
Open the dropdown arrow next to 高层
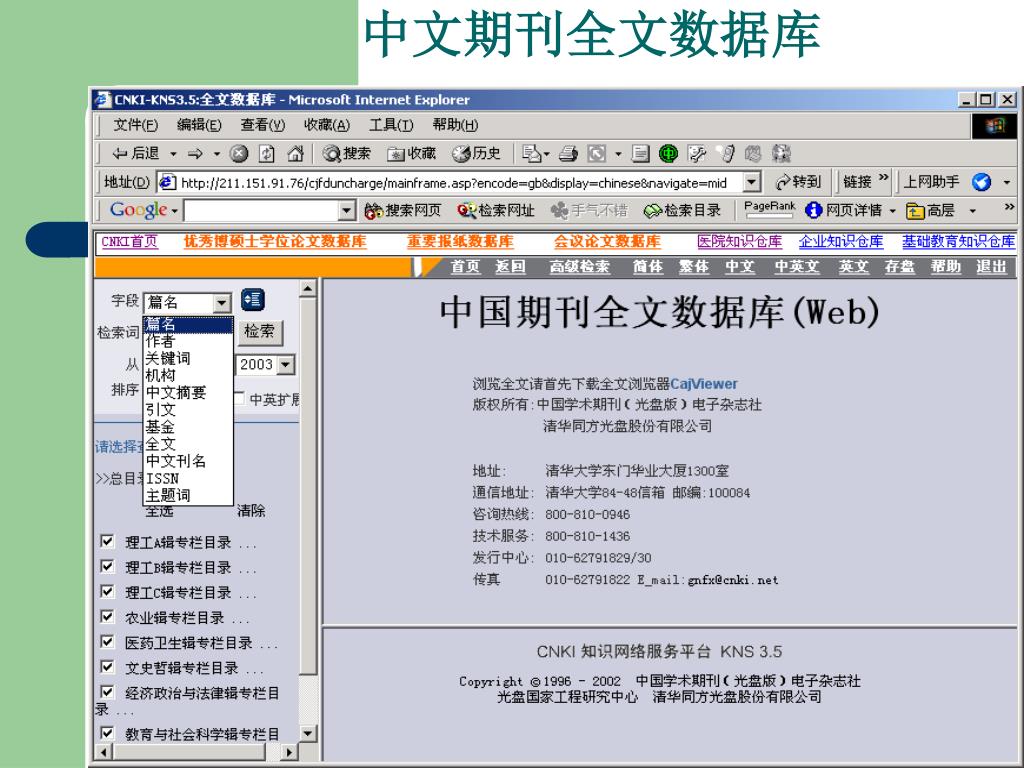[x=972, y=211]
